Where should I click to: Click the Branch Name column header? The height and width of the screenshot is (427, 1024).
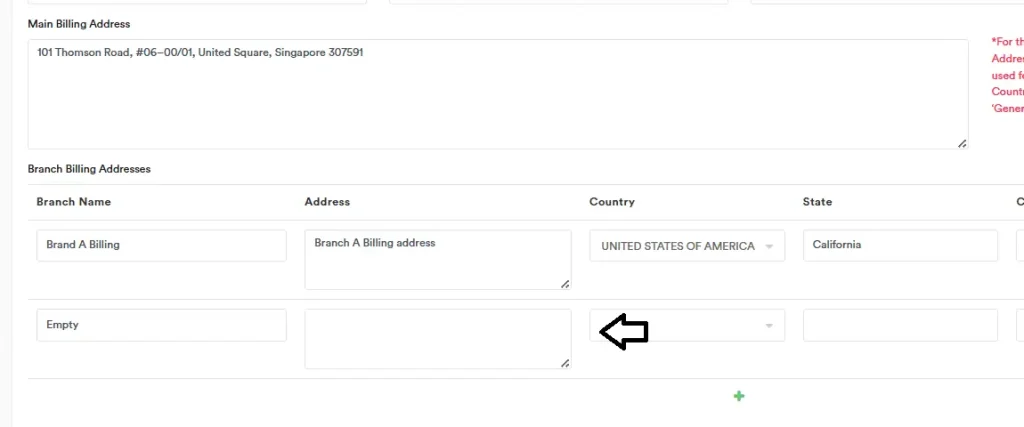(73, 202)
